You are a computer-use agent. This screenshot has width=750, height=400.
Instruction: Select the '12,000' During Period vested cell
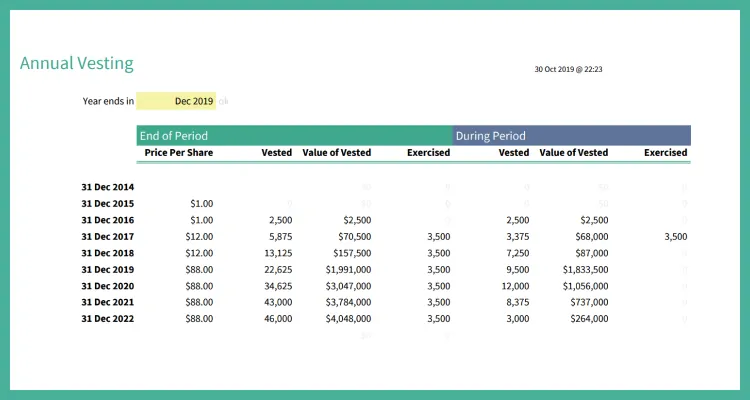click(516, 286)
